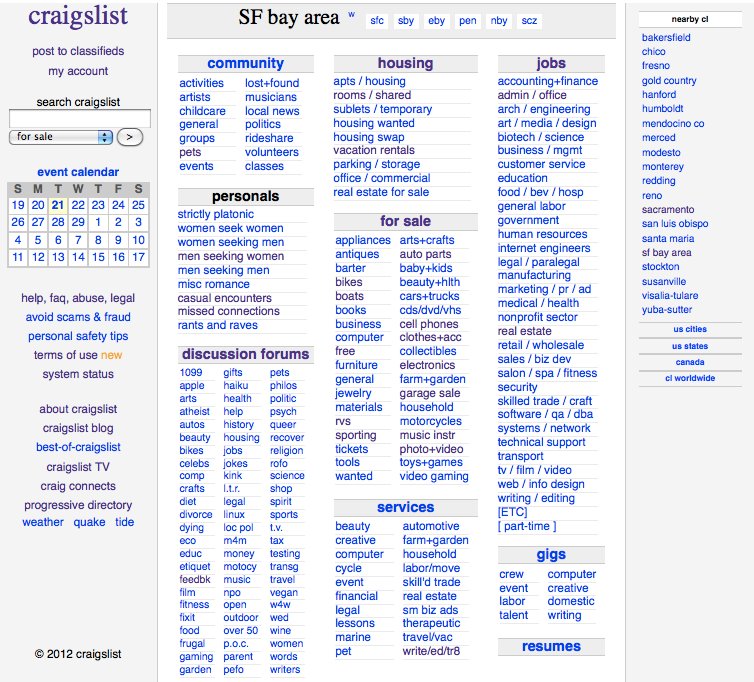
Task: Expand the cl worldwide list
Action: (690, 378)
